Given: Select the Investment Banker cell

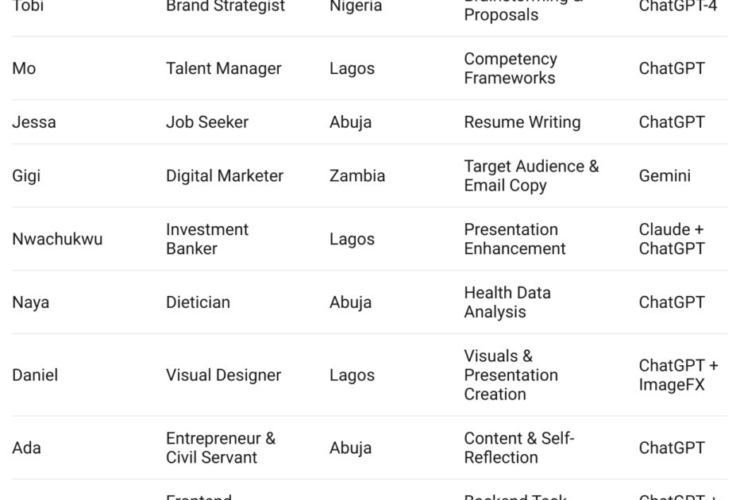Looking at the screenshot, I should click(207, 239).
